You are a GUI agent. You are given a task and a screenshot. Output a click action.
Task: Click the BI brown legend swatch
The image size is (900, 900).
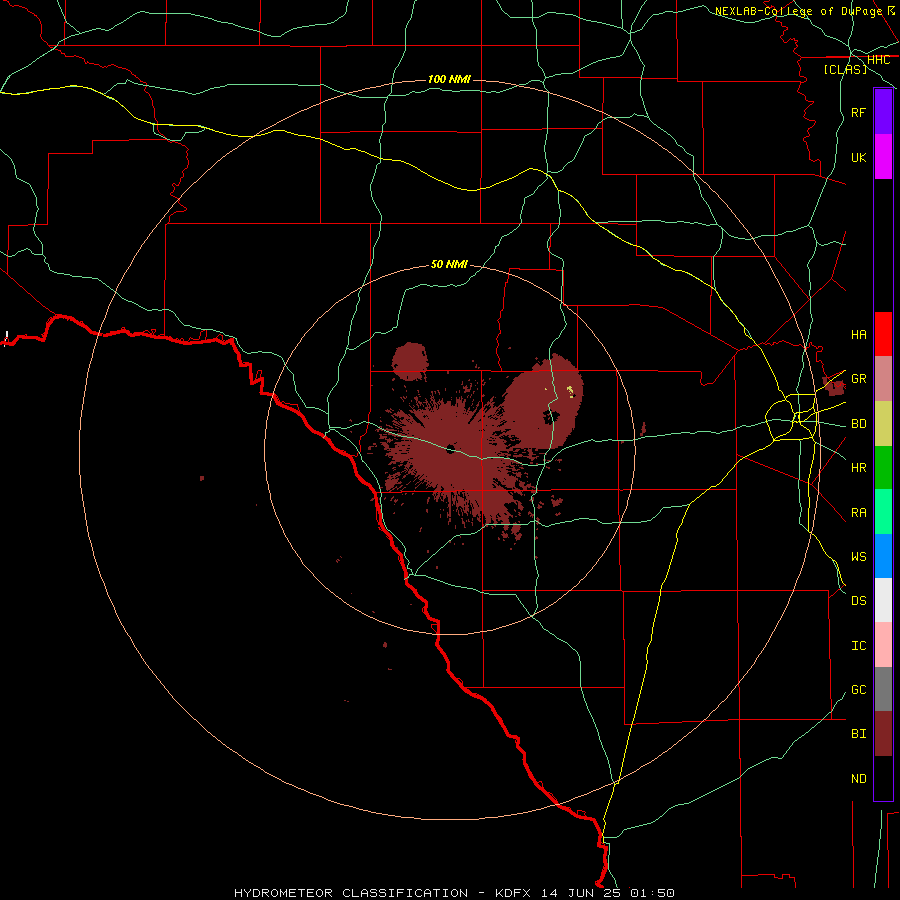[x=883, y=734]
